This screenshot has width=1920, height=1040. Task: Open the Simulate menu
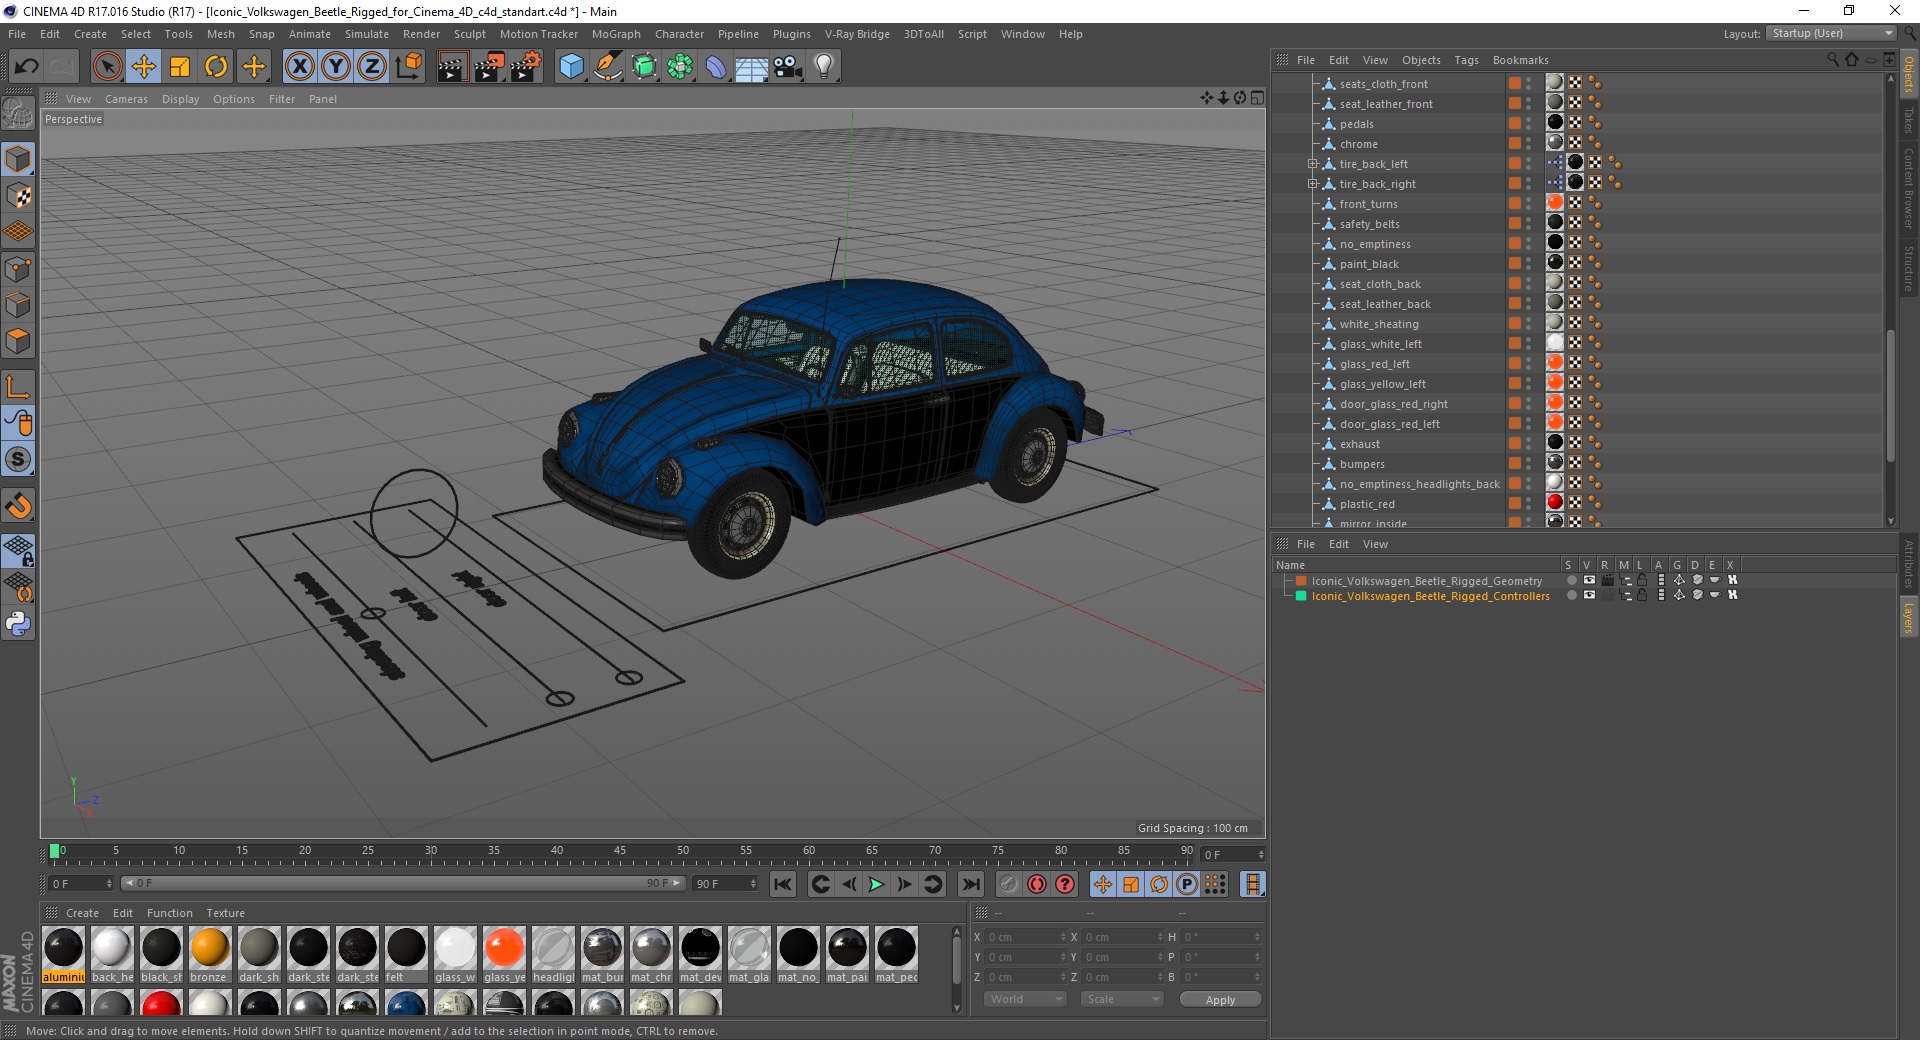tap(367, 34)
